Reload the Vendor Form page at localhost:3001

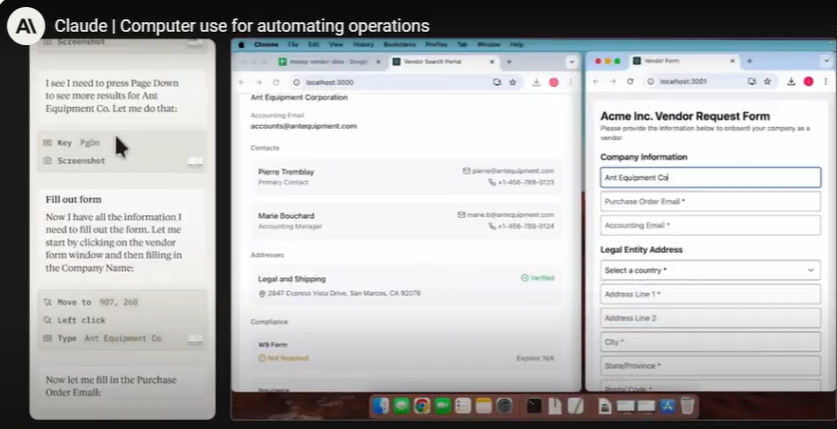click(x=630, y=81)
